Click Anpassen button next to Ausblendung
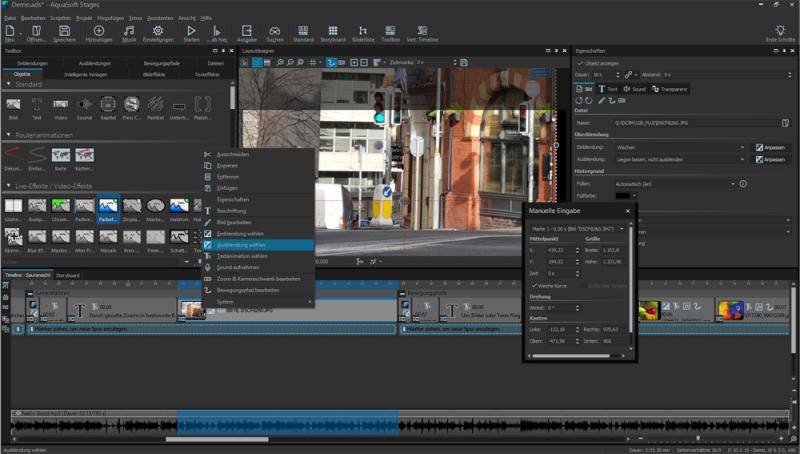The width and height of the screenshot is (800, 454). (769, 159)
